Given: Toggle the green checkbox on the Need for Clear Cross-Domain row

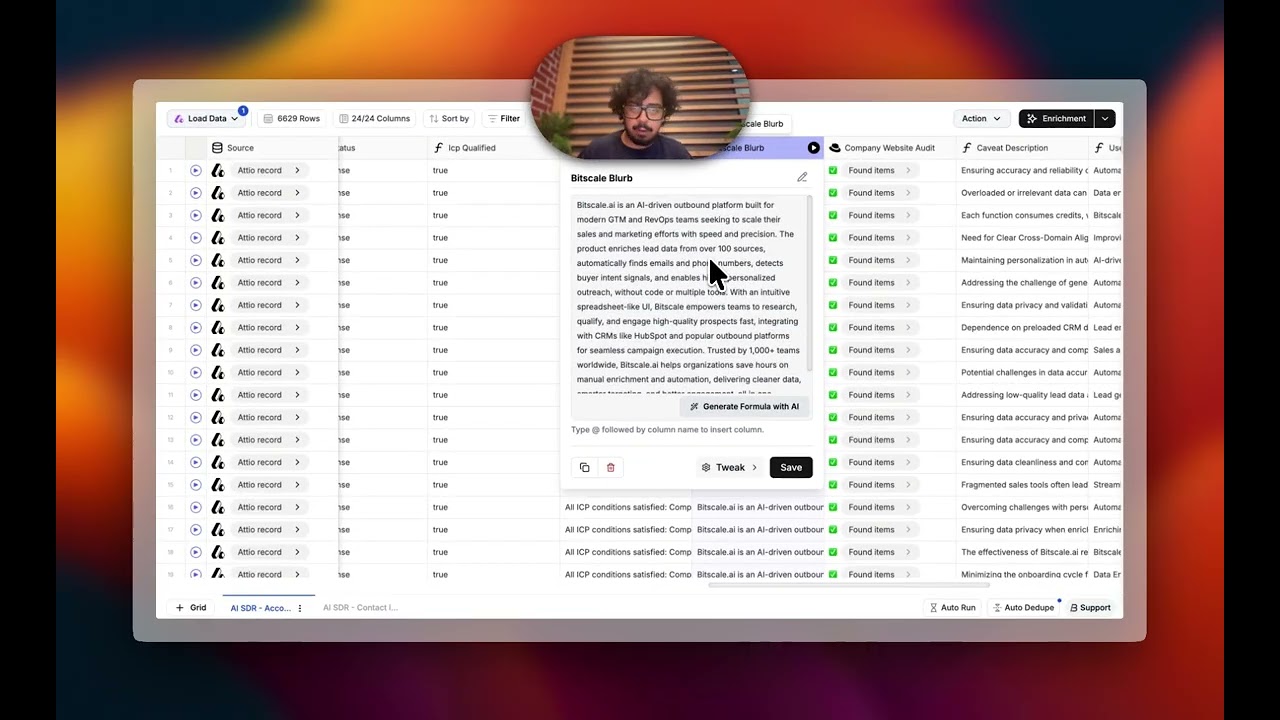Looking at the screenshot, I should (x=833, y=238).
